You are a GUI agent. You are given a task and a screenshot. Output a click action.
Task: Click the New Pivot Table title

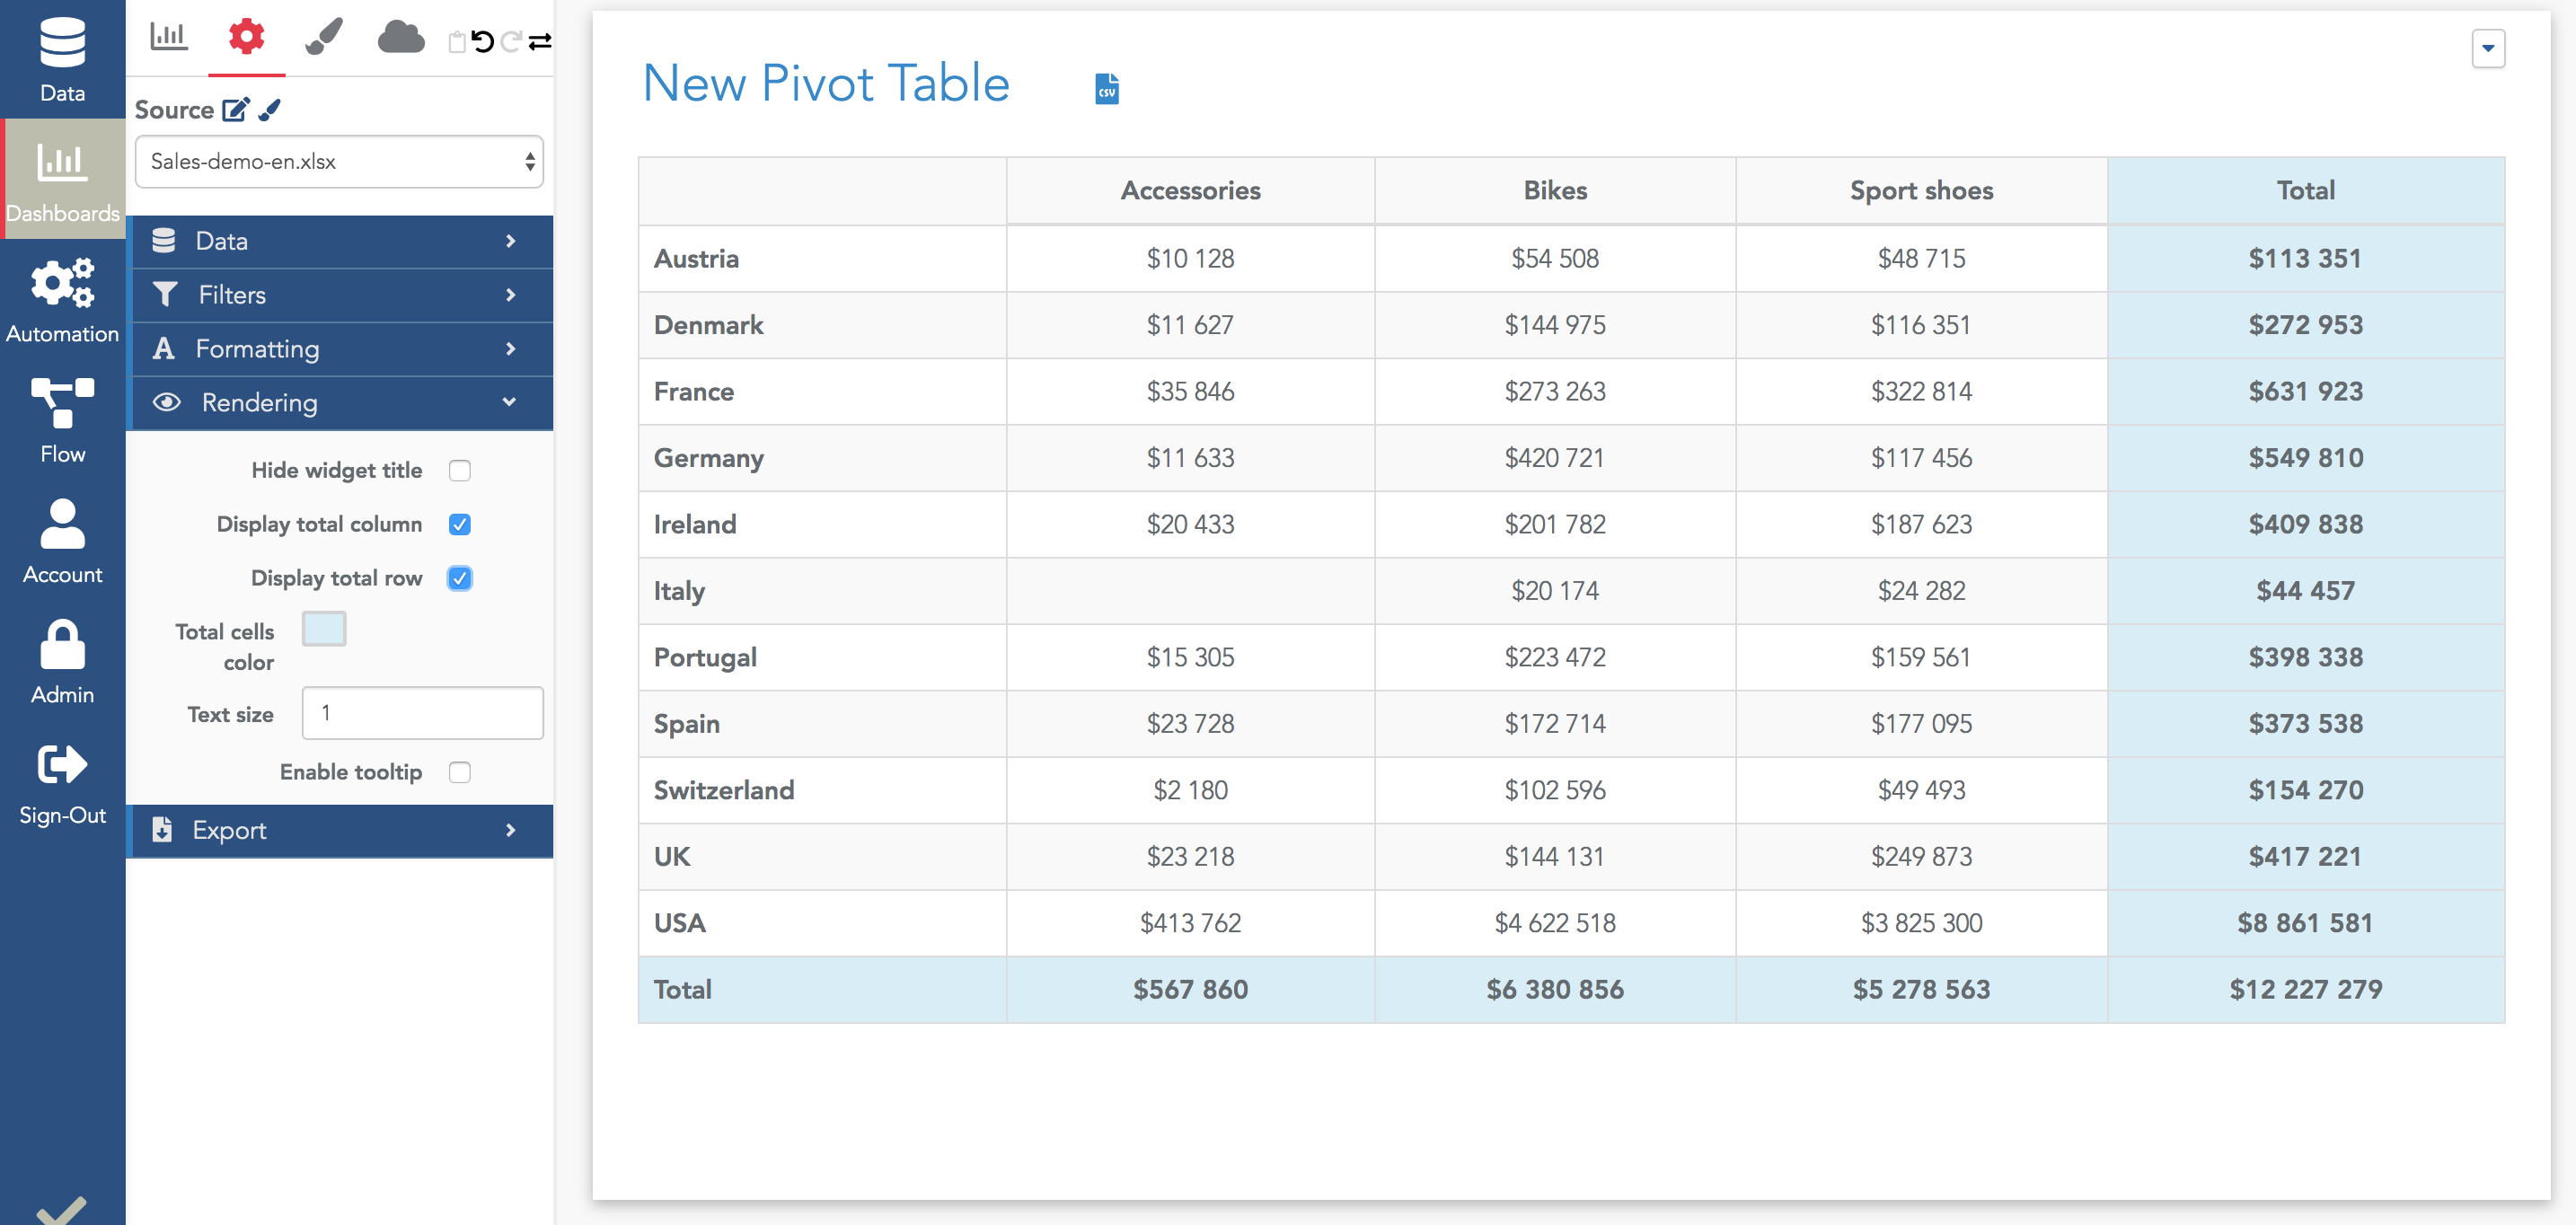click(826, 83)
